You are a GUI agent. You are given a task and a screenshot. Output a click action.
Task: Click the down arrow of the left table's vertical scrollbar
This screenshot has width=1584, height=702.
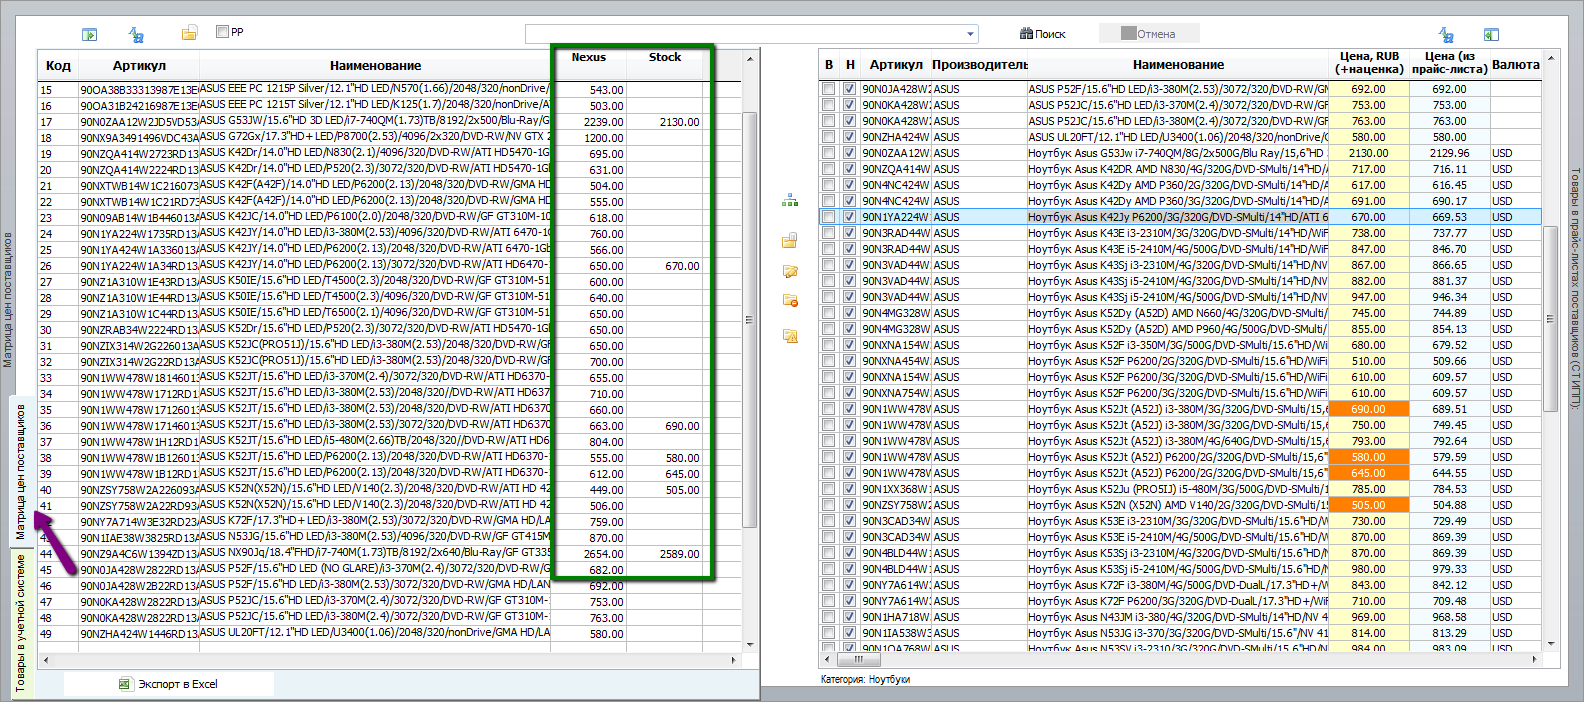click(751, 645)
